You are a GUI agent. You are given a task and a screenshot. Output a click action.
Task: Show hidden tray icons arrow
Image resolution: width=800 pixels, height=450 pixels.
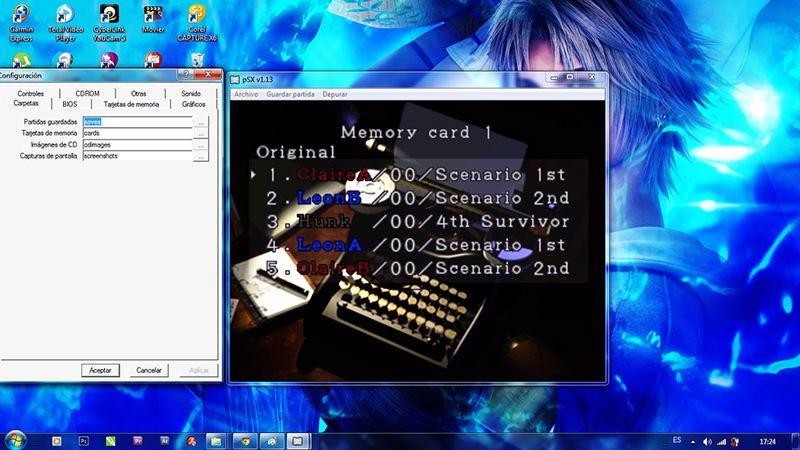coord(693,442)
